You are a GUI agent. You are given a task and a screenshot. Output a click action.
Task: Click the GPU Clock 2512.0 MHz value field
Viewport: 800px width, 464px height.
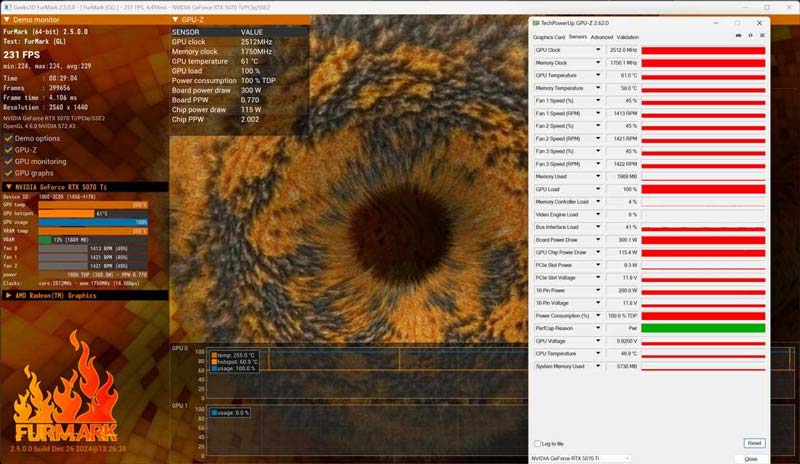pyautogui.click(x=622, y=50)
